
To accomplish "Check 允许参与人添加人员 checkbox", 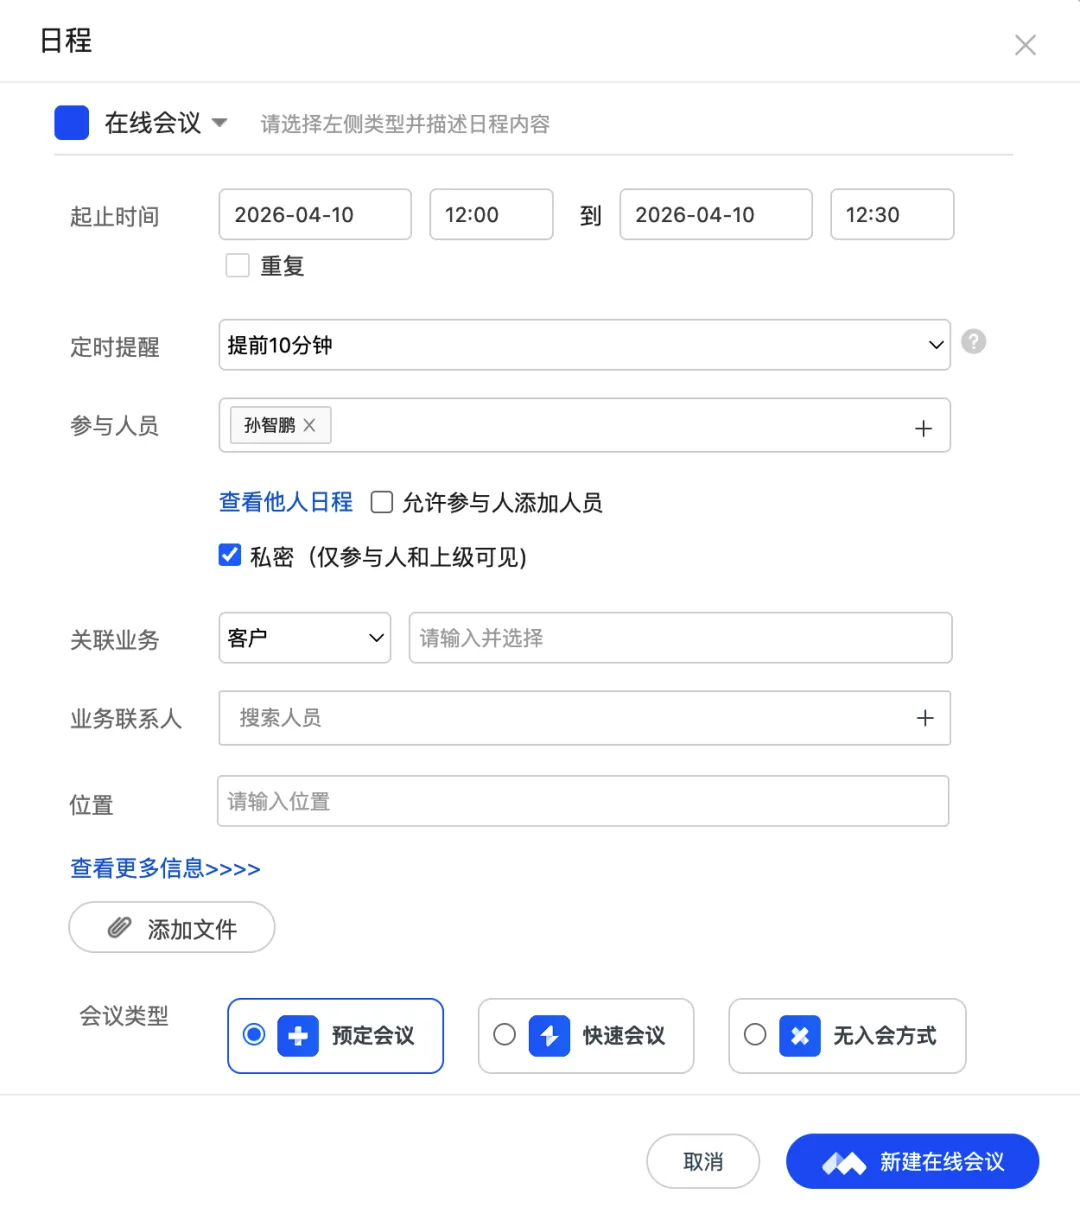I will coord(381,502).
